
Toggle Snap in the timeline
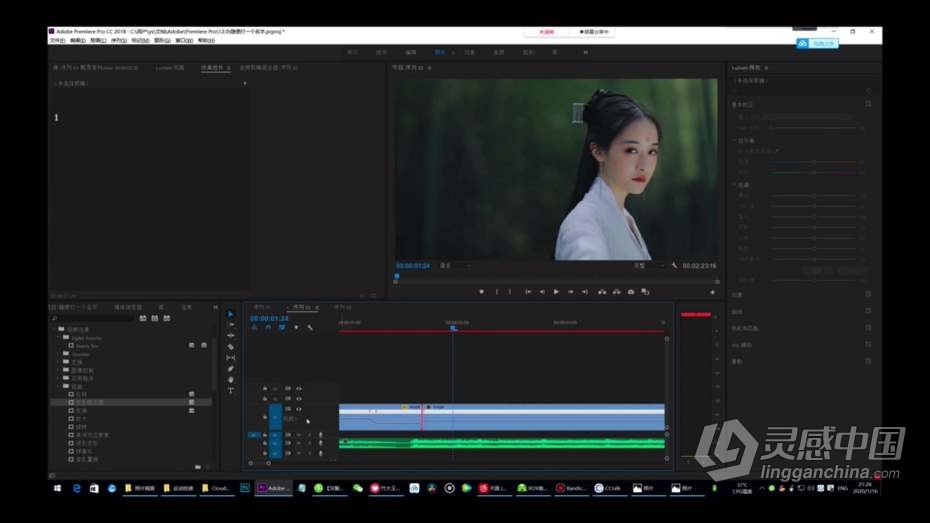(x=268, y=327)
